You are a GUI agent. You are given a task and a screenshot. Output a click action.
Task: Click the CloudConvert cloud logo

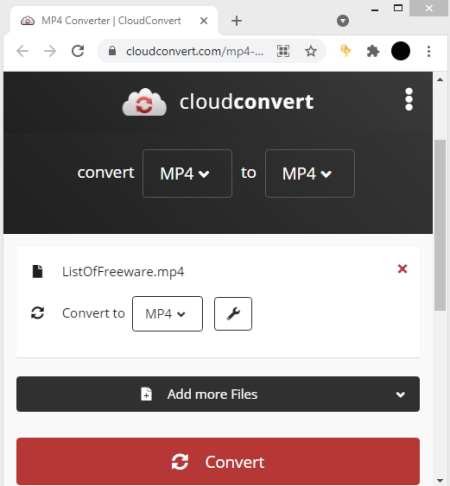coord(144,102)
